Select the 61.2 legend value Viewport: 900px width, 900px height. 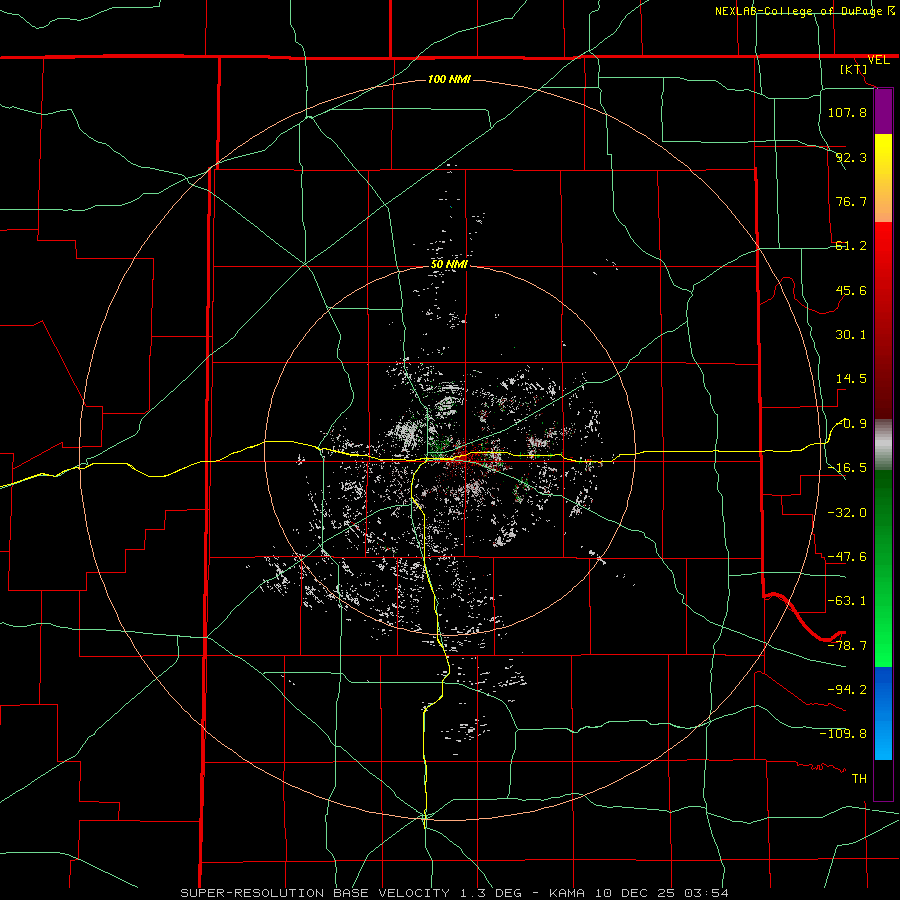[851, 246]
